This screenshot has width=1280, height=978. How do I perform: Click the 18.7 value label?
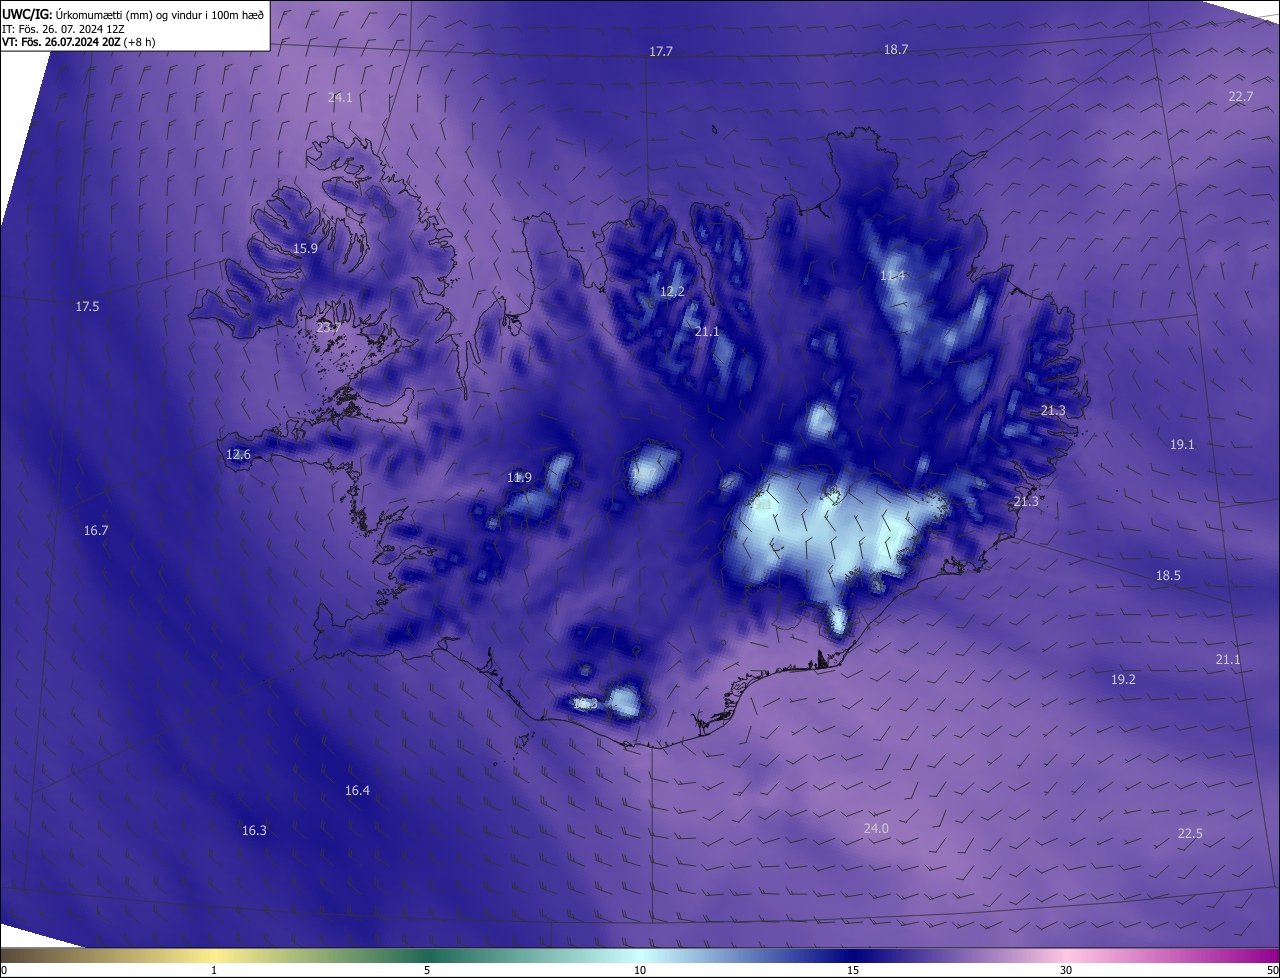point(896,49)
